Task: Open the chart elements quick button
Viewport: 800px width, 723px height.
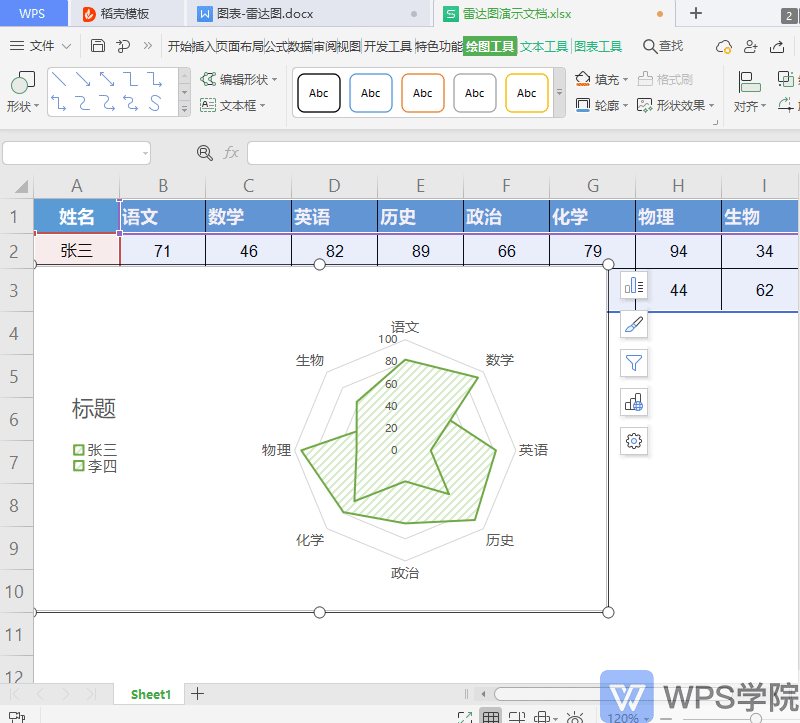Action: 634,286
